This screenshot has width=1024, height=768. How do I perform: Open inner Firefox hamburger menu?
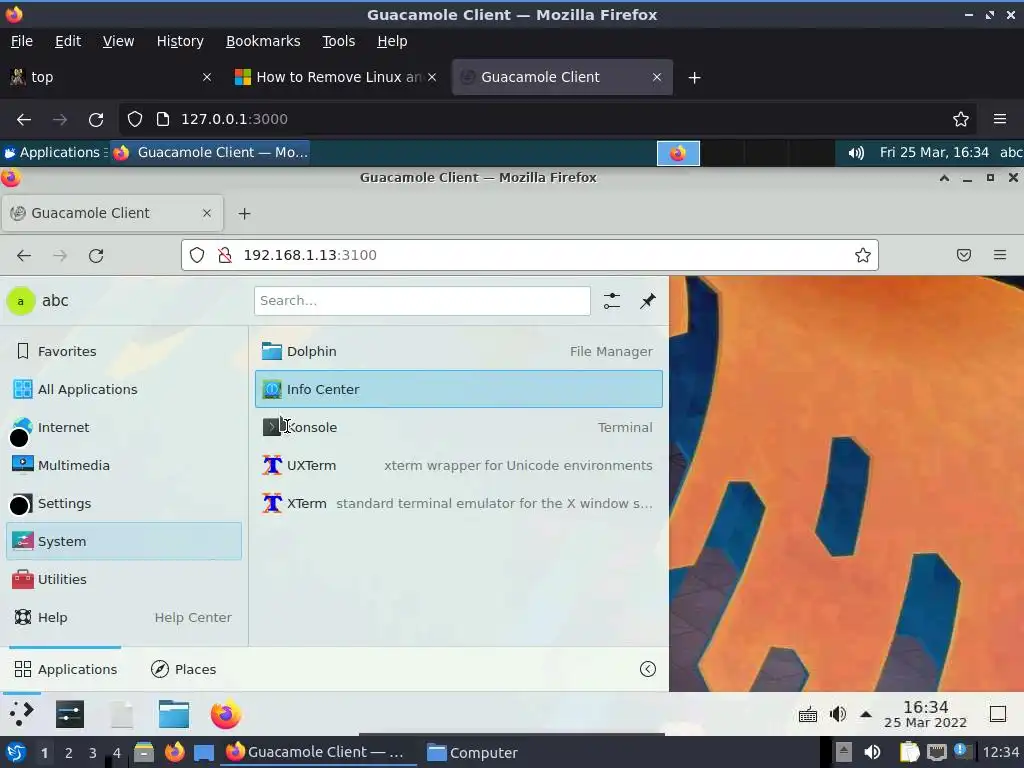point(999,255)
